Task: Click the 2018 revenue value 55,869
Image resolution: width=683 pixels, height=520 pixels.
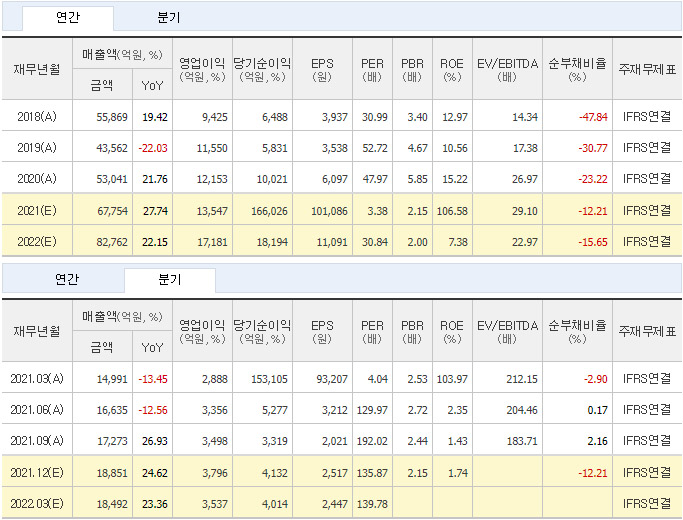Action: (x=112, y=117)
